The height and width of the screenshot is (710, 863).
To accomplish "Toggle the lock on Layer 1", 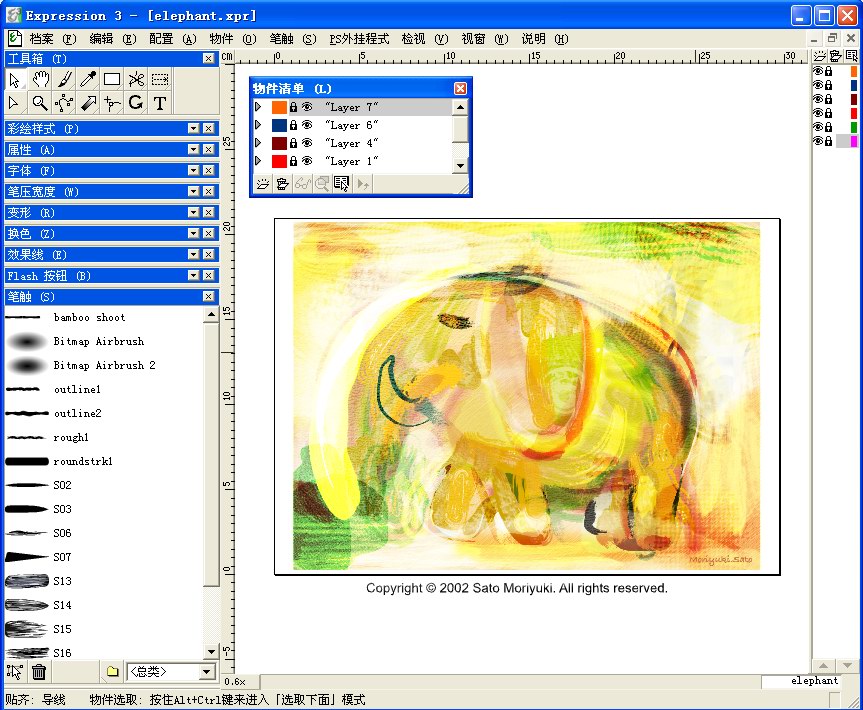I will (293, 161).
